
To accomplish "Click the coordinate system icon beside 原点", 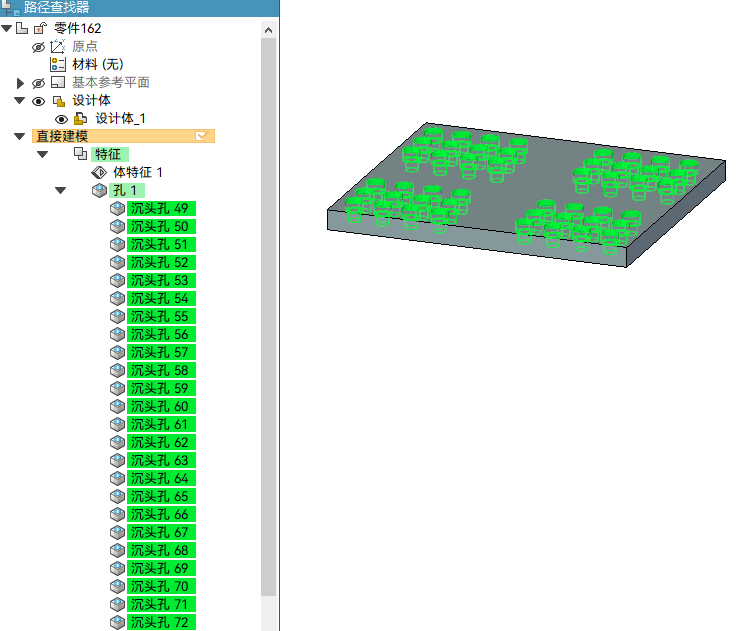I will point(57,47).
